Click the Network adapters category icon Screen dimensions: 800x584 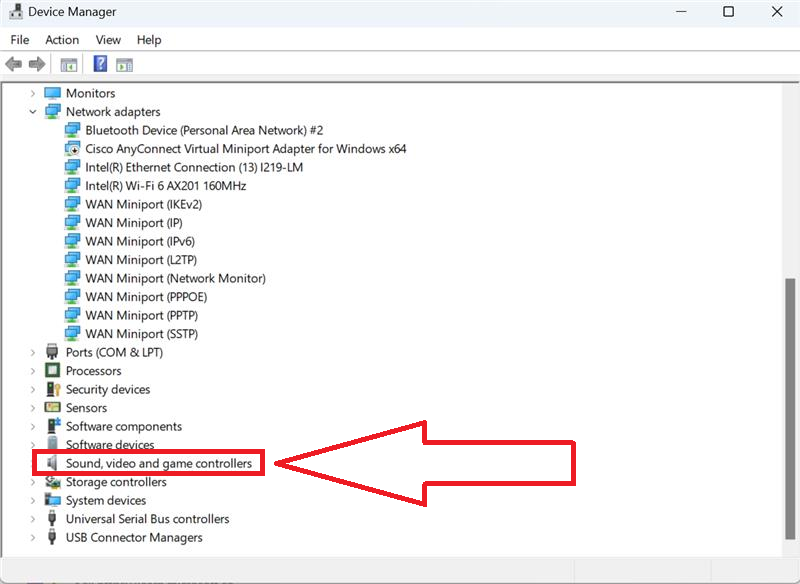pos(53,111)
